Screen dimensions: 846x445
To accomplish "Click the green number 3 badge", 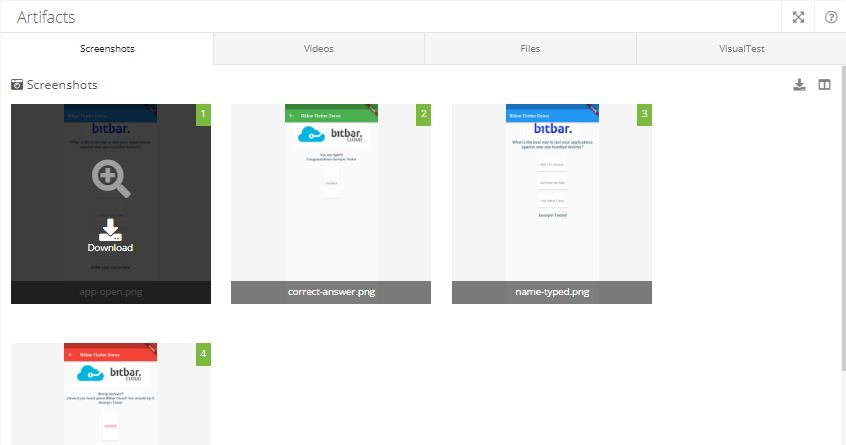I will (644, 114).
